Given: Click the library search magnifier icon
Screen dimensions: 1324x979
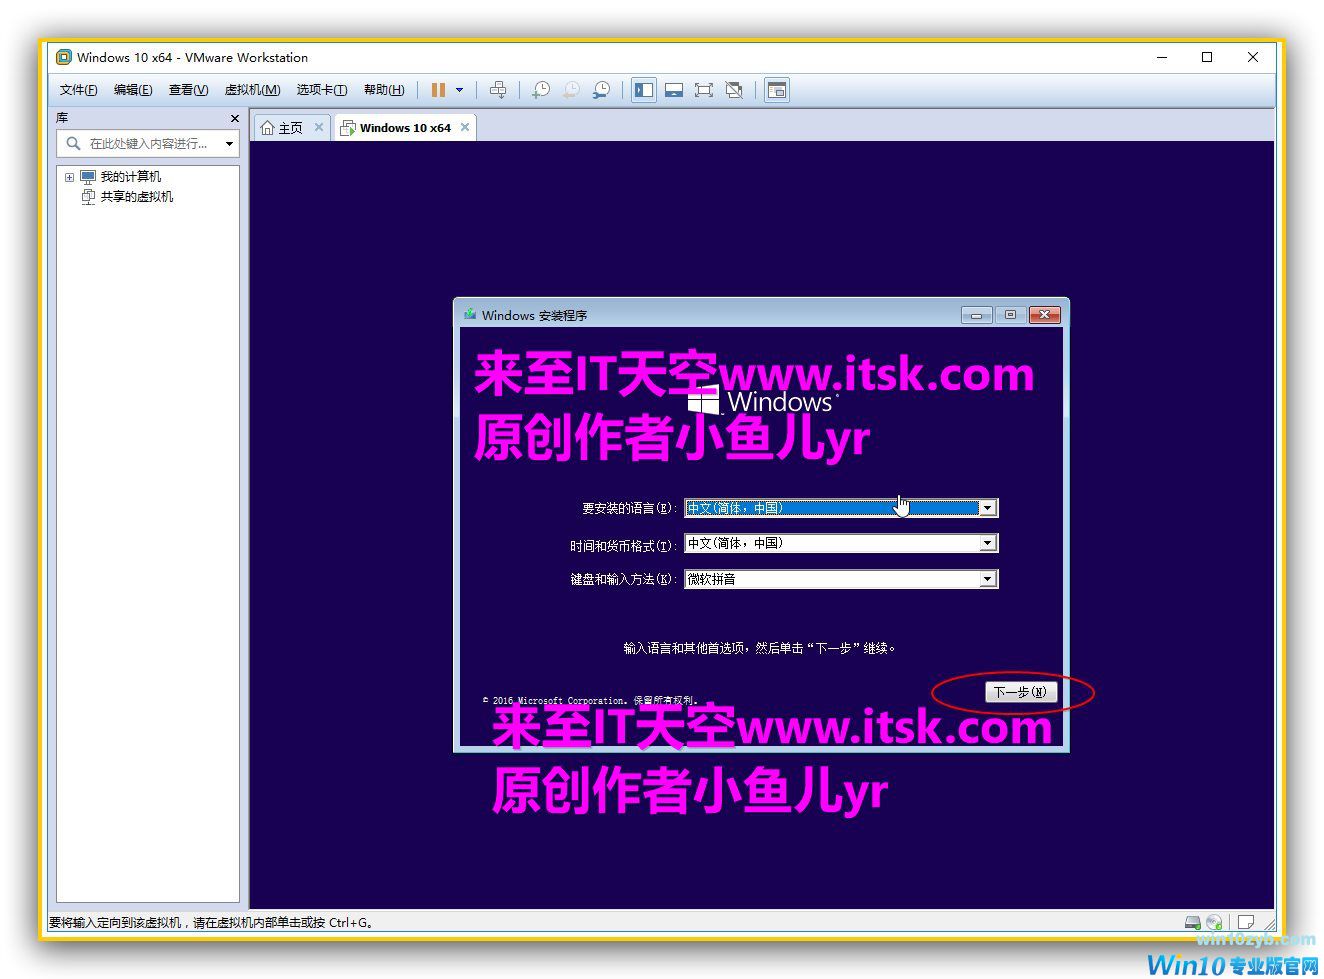Looking at the screenshot, I should [73, 144].
